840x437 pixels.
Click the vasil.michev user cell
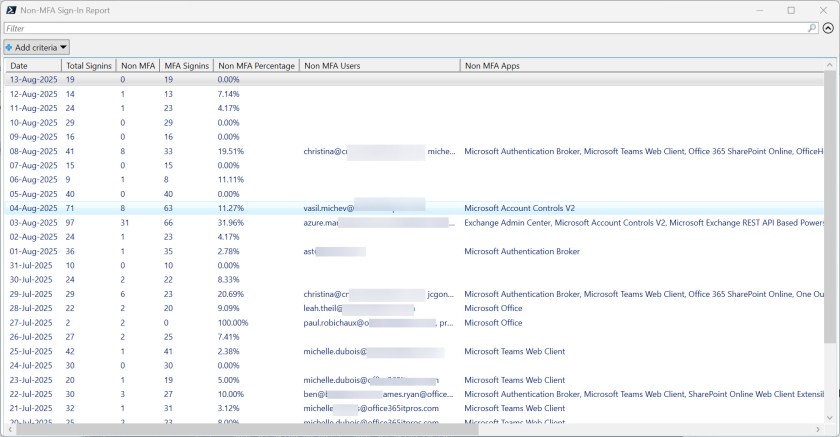tap(364, 208)
